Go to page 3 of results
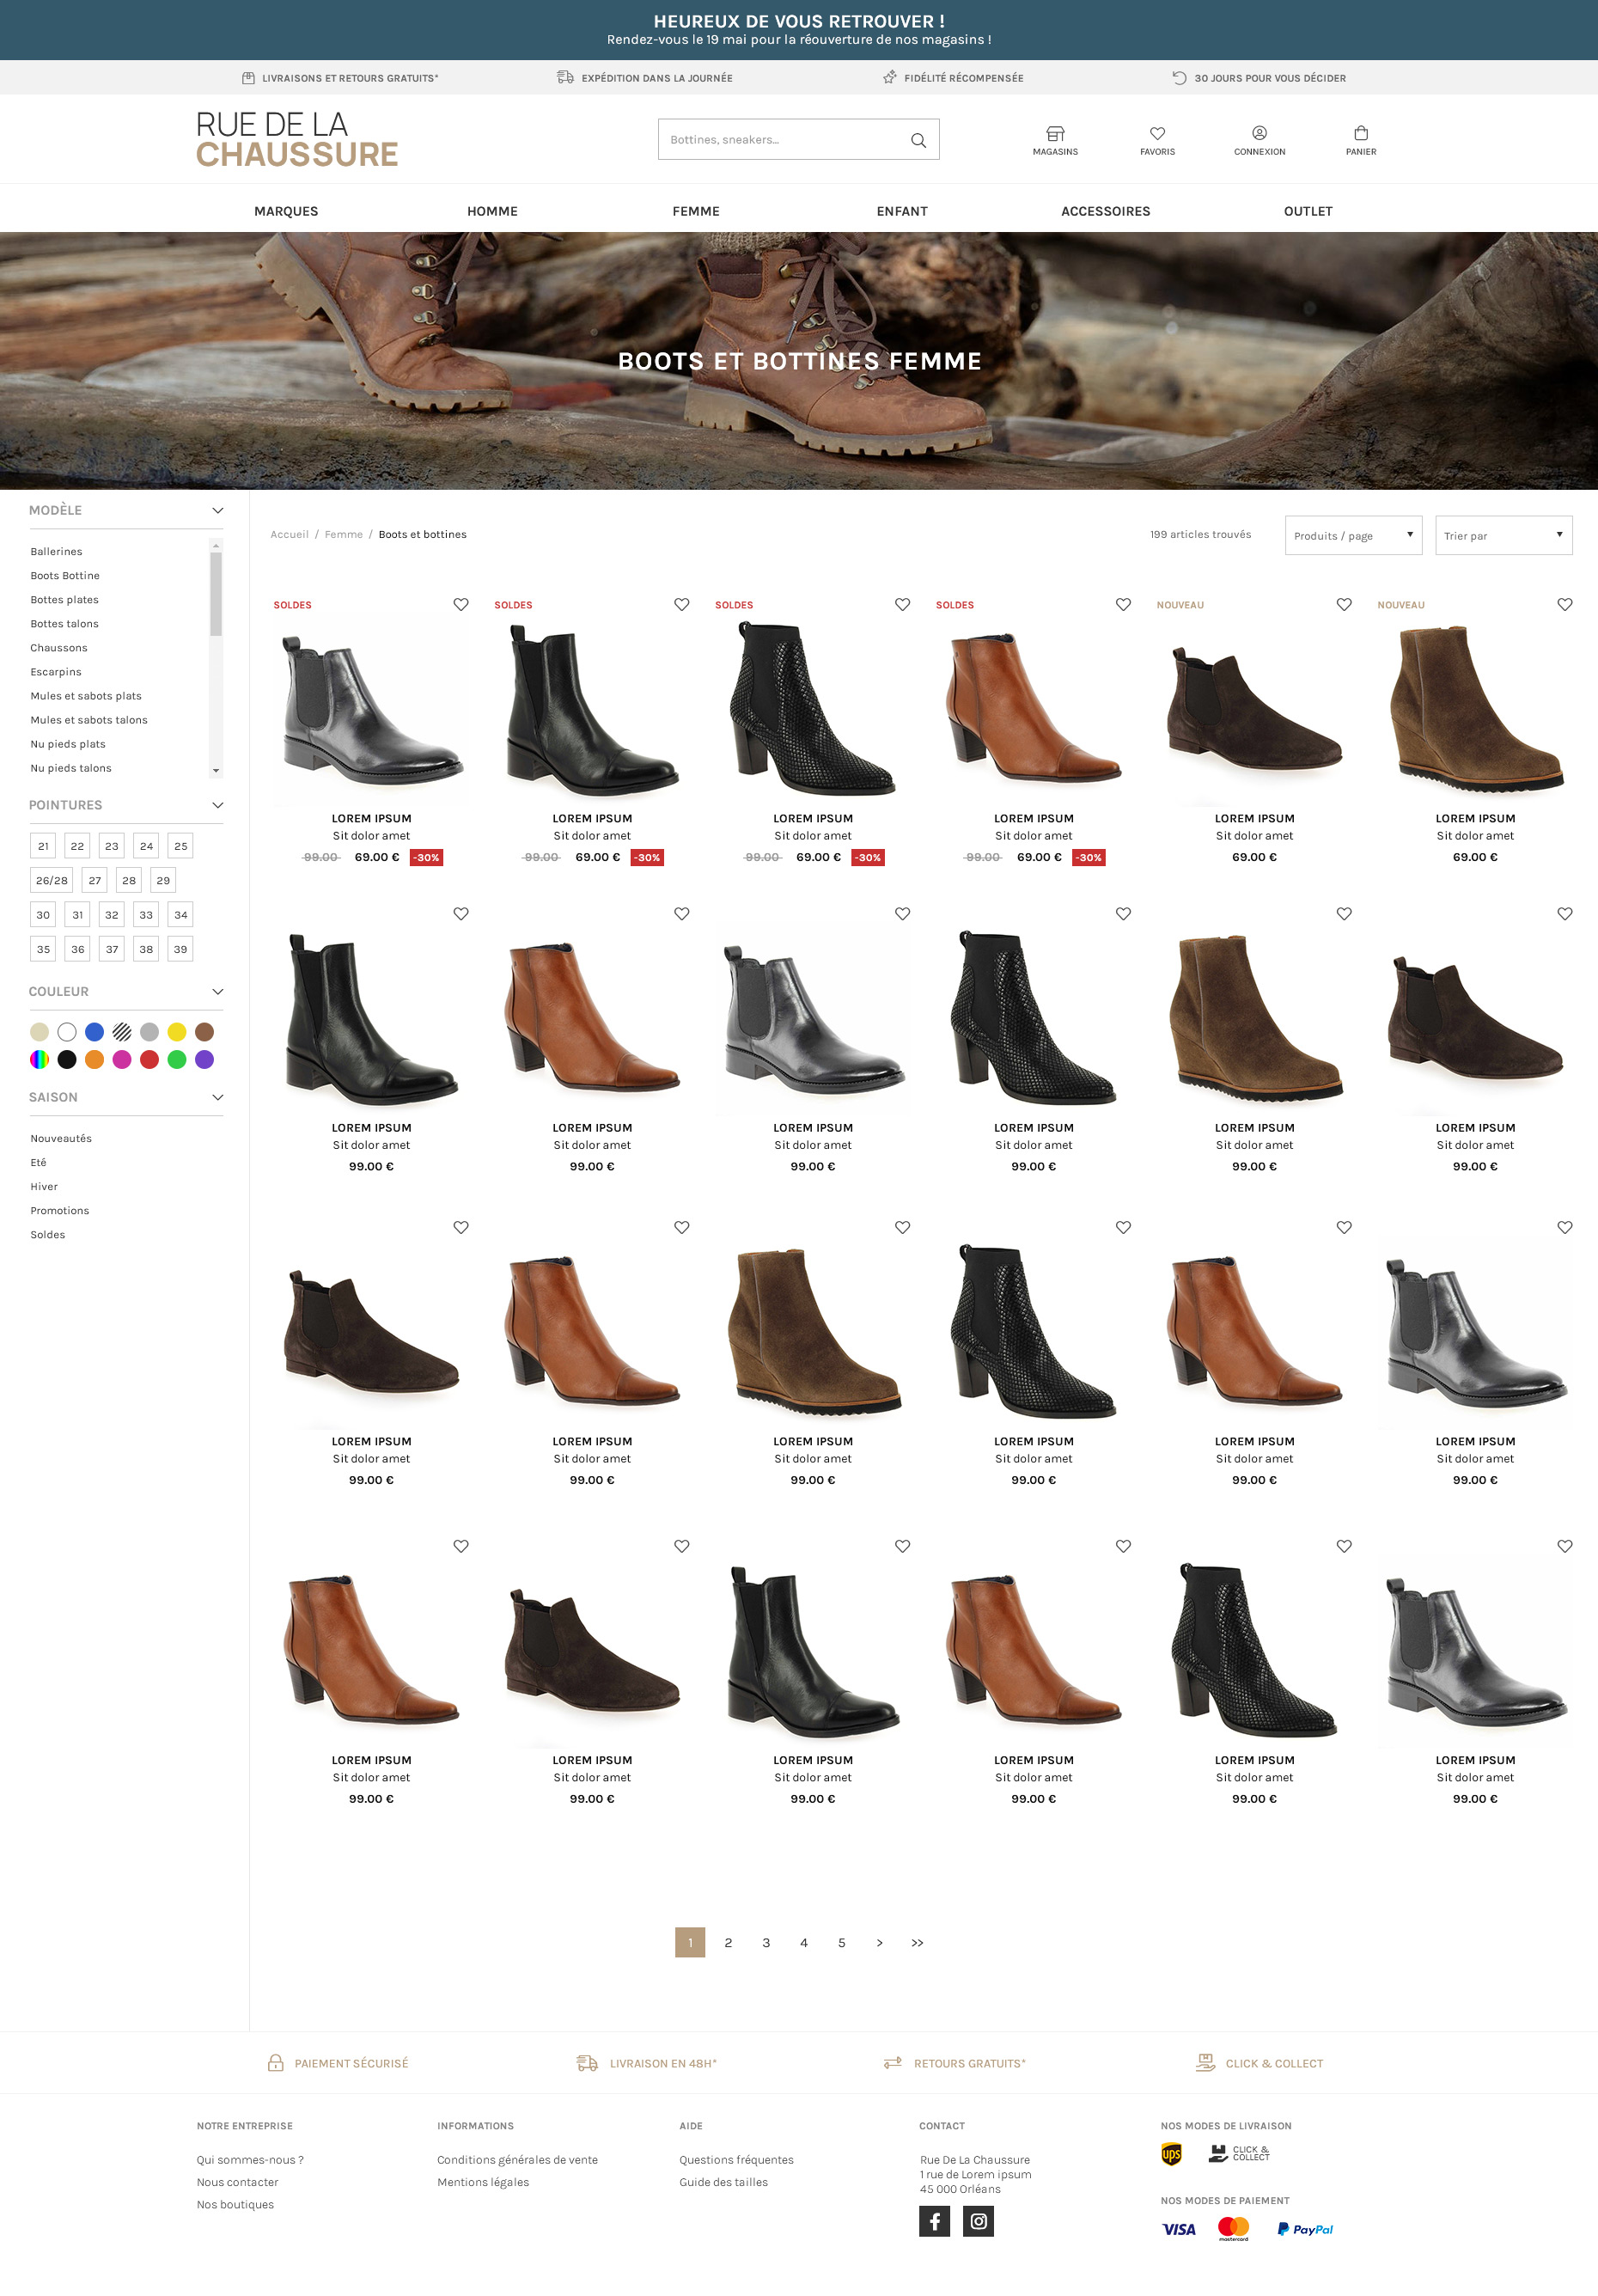The image size is (1598, 2296). tap(766, 1942)
